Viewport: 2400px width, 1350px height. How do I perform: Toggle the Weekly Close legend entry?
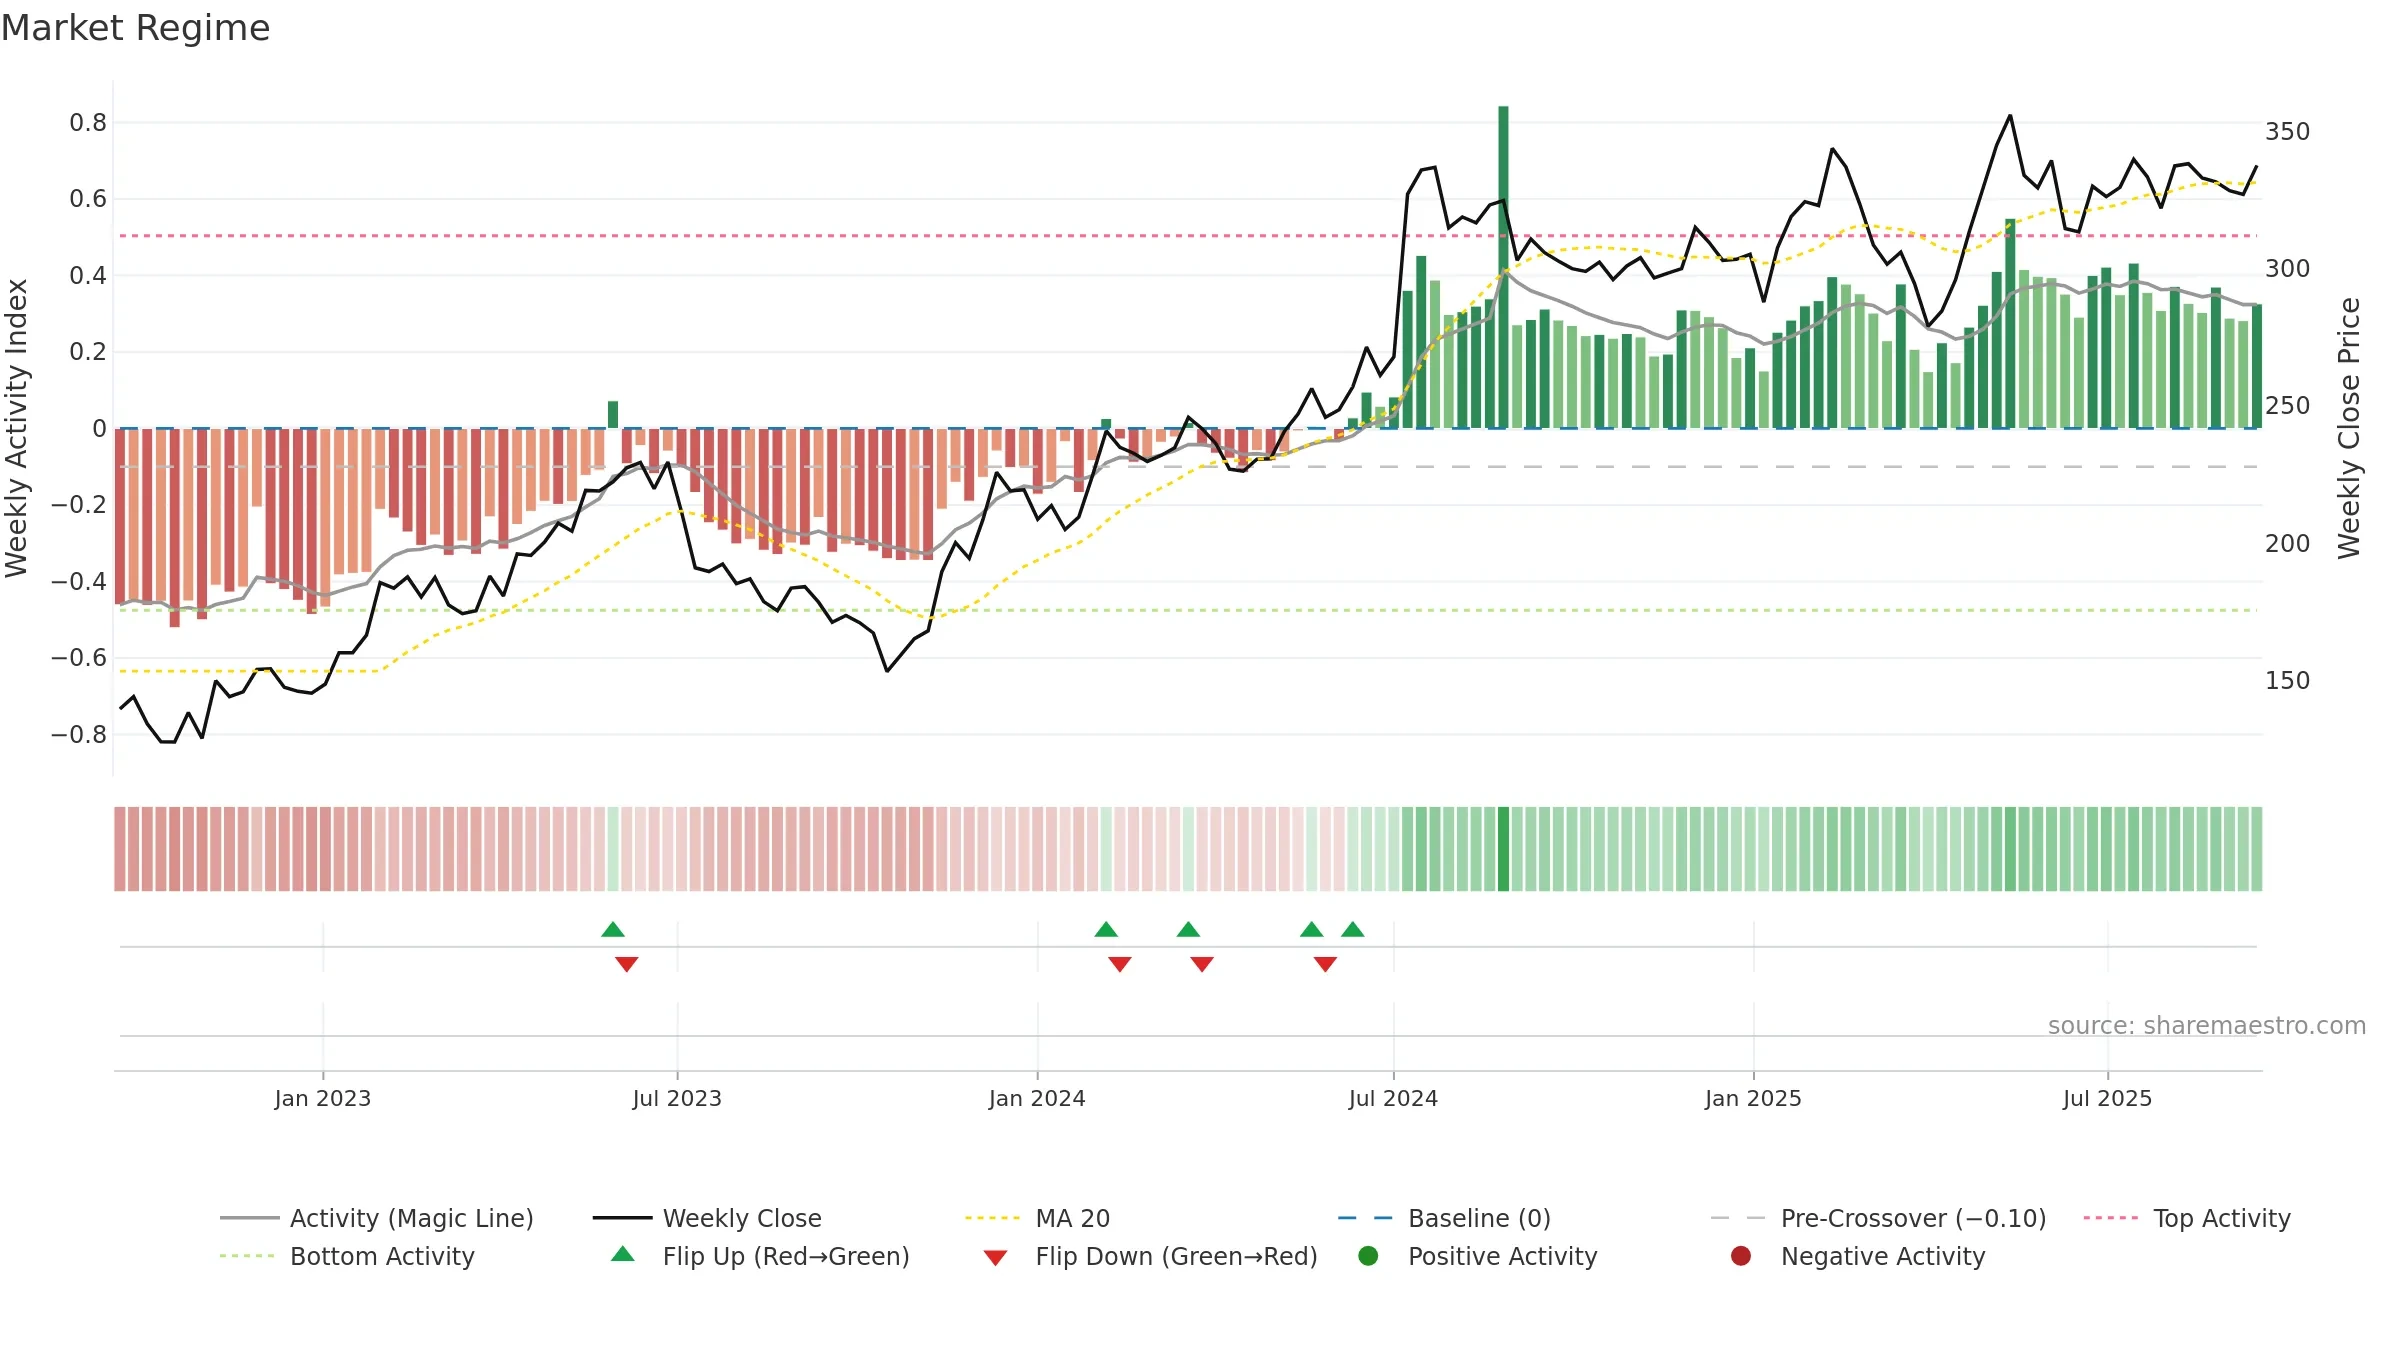(707, 1218)
